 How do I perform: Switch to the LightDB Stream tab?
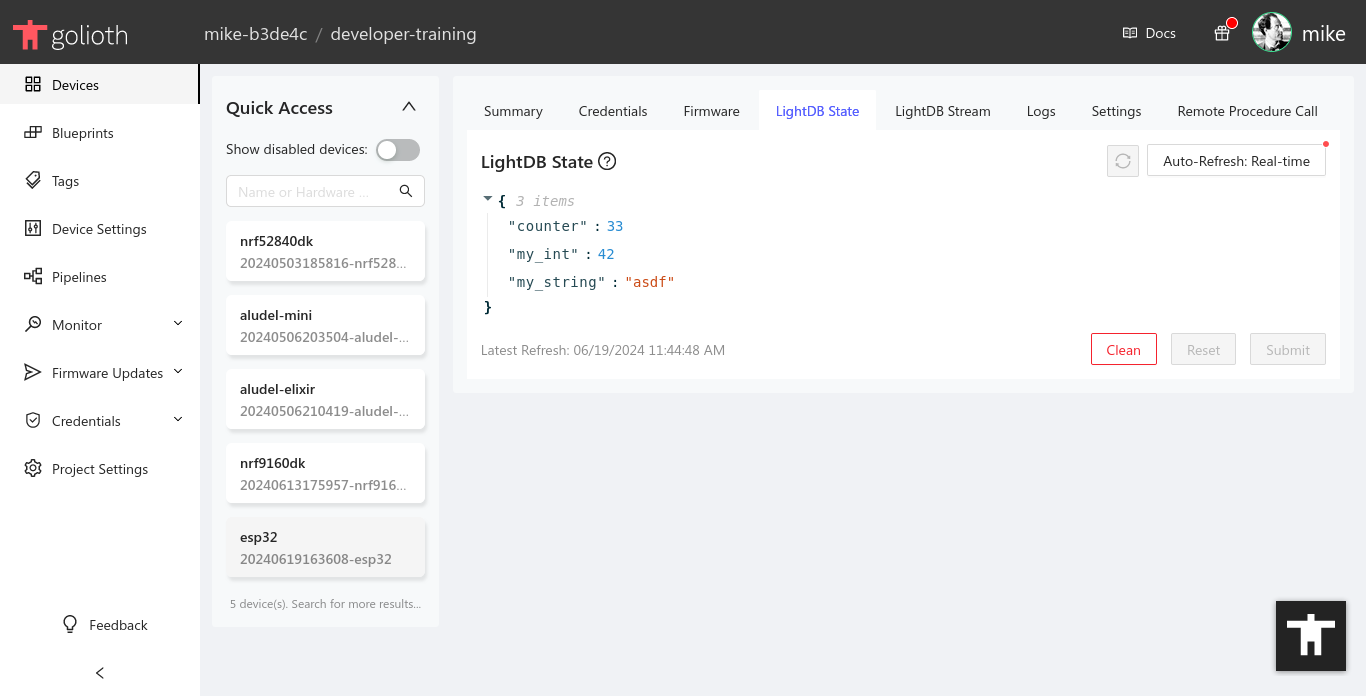(942, 111)
